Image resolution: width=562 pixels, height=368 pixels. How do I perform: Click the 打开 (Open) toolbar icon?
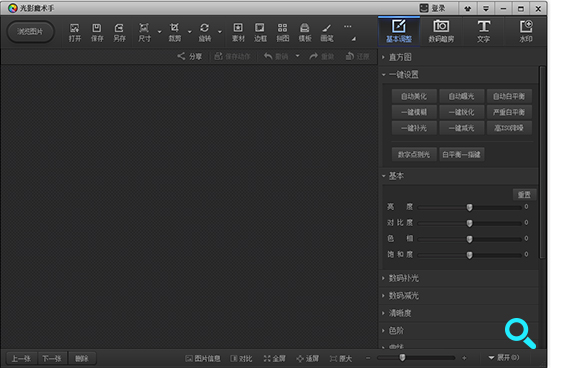(x=75, y=32)
